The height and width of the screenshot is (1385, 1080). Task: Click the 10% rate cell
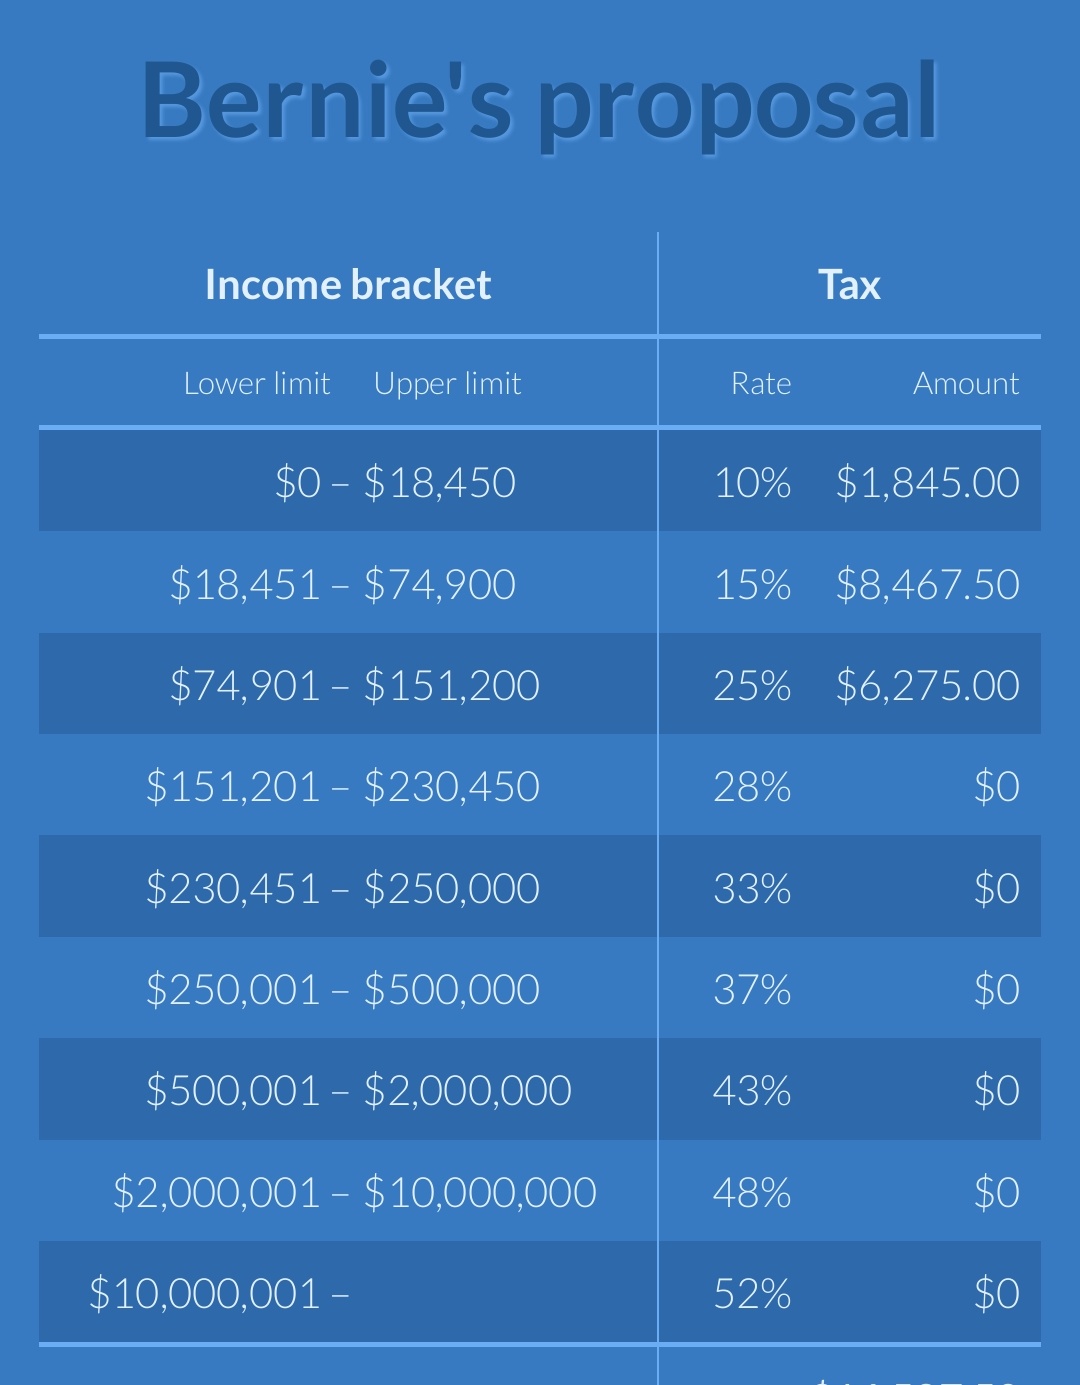(x=752, y=483)
